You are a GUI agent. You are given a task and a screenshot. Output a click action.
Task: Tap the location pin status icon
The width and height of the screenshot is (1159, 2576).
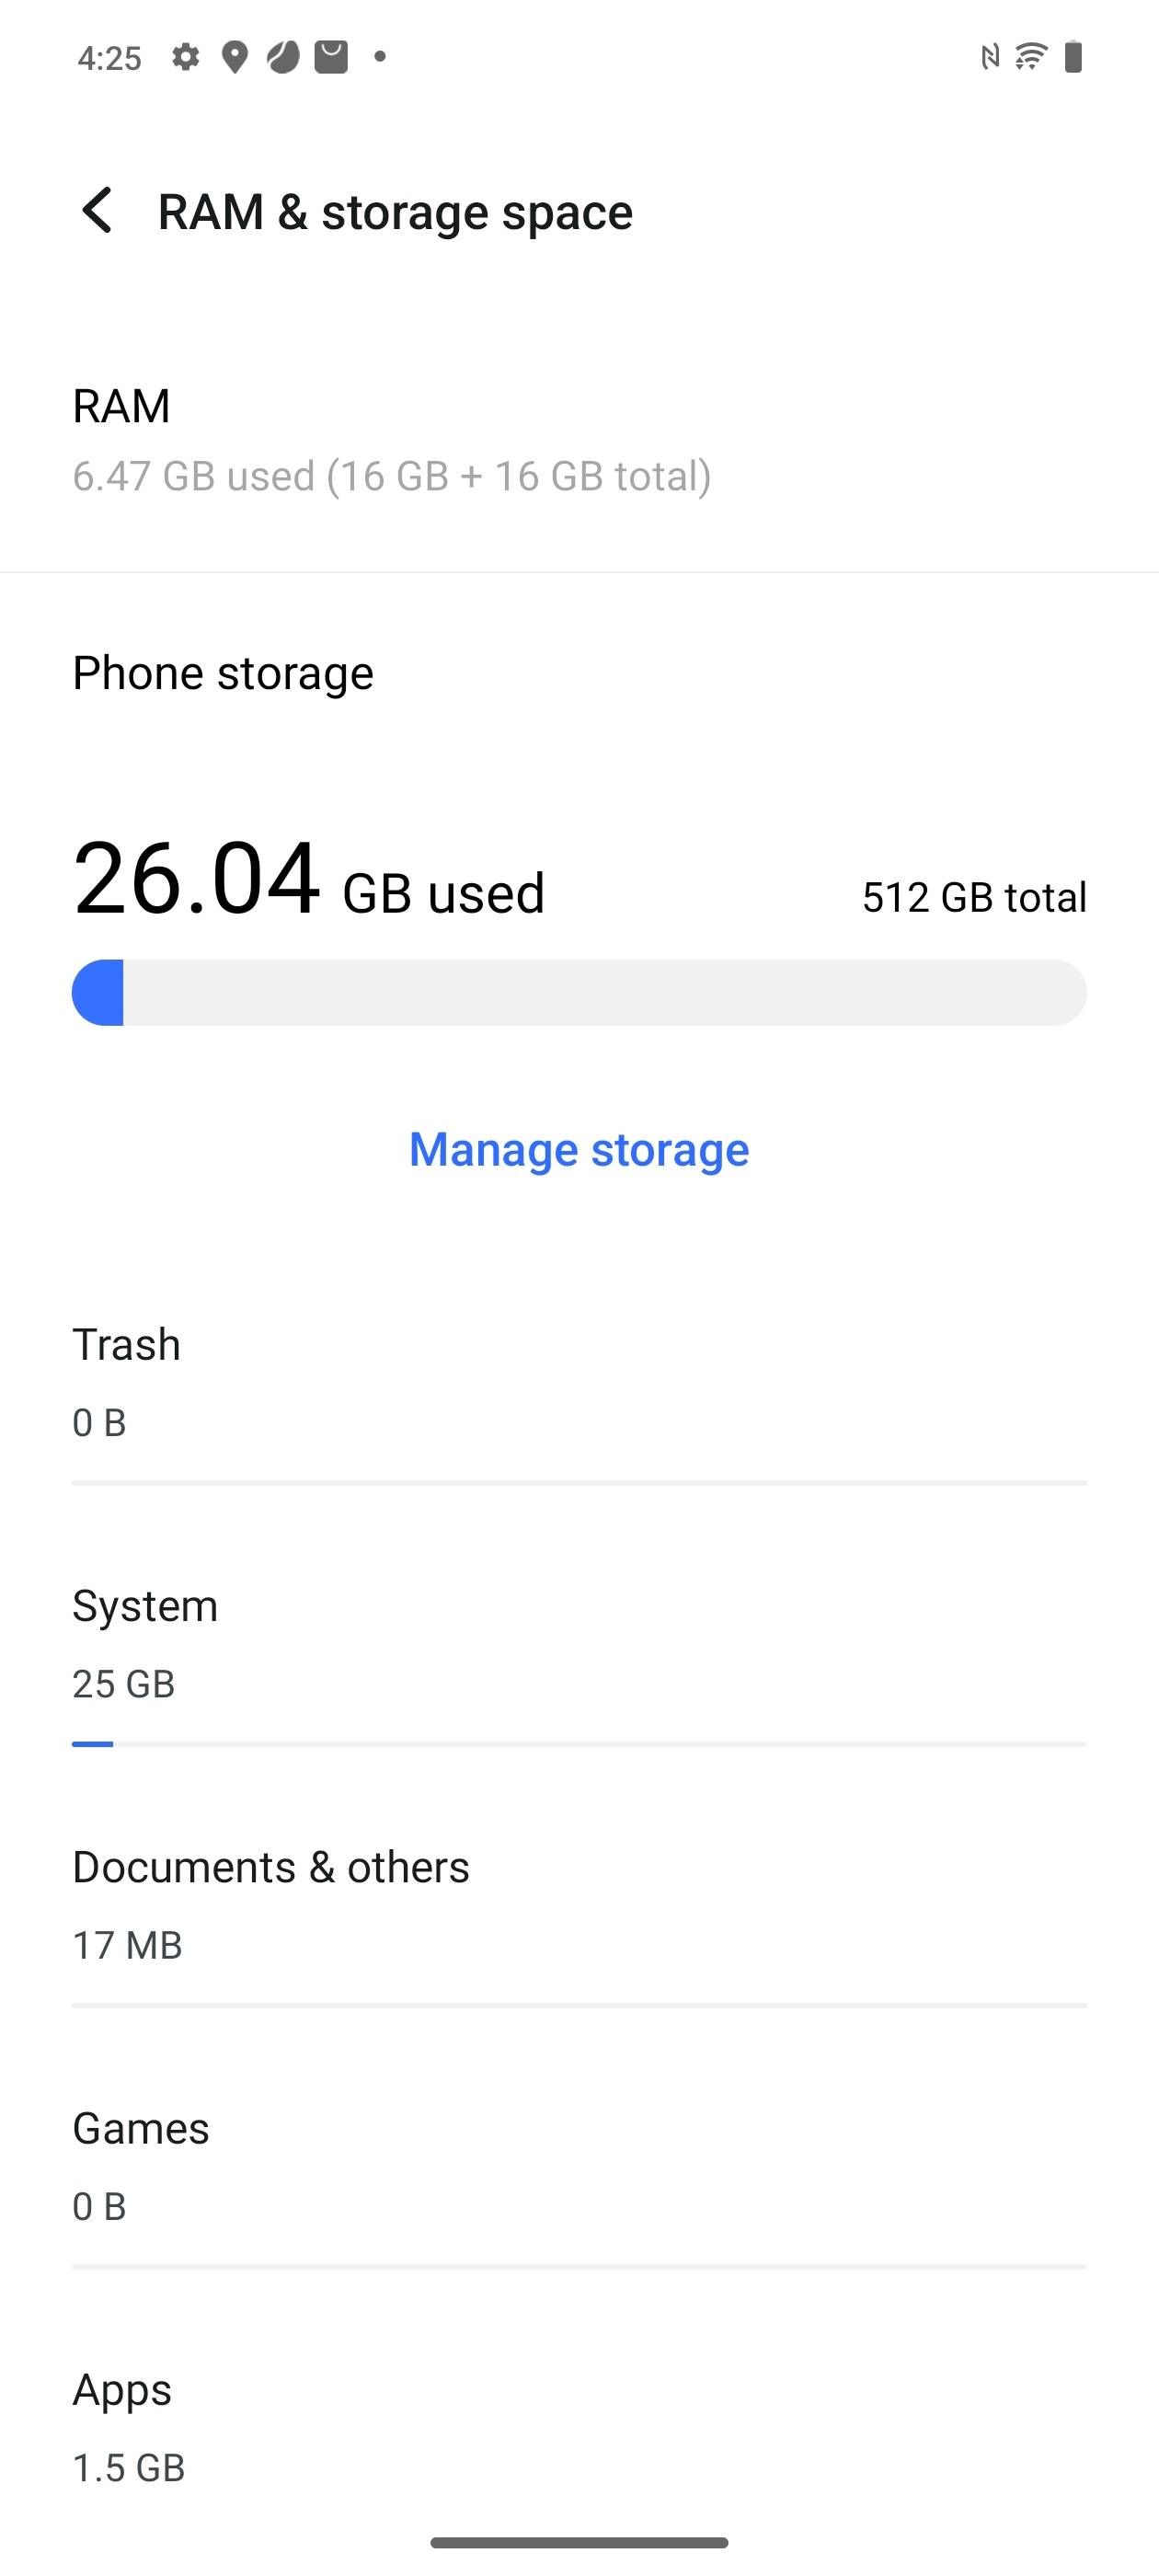[x=235, y=57]
